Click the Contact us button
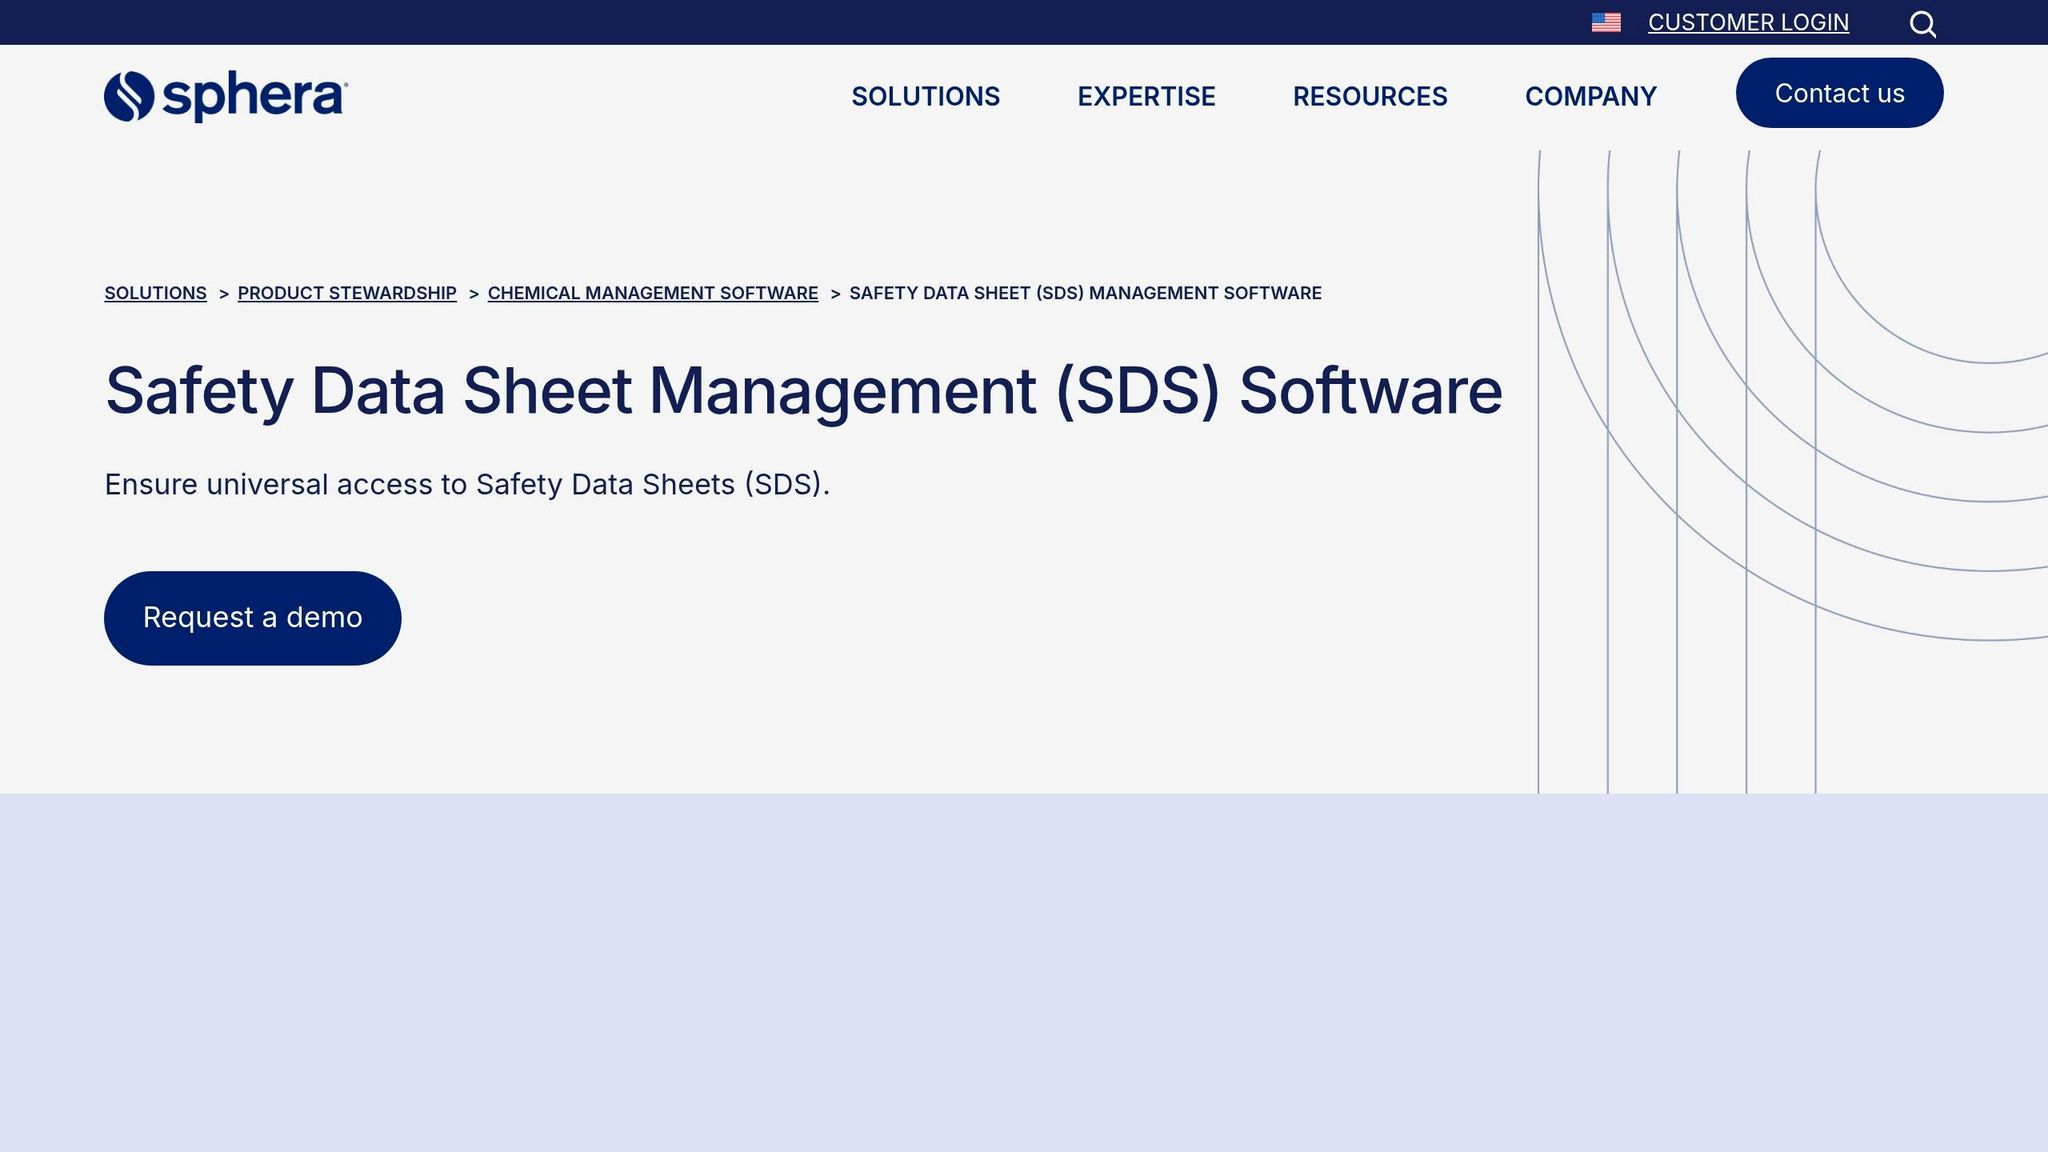Screen dimensions: 2048x1152 tap(1840, 93)
